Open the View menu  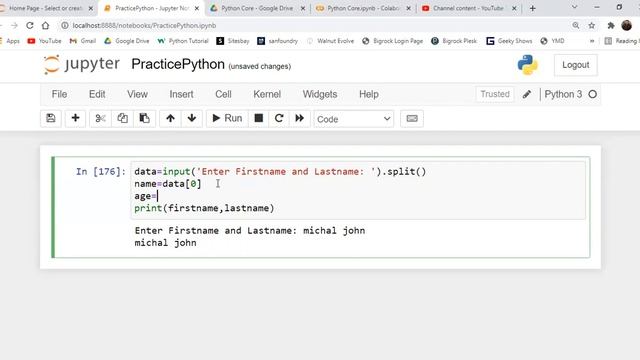coord(137,94)
